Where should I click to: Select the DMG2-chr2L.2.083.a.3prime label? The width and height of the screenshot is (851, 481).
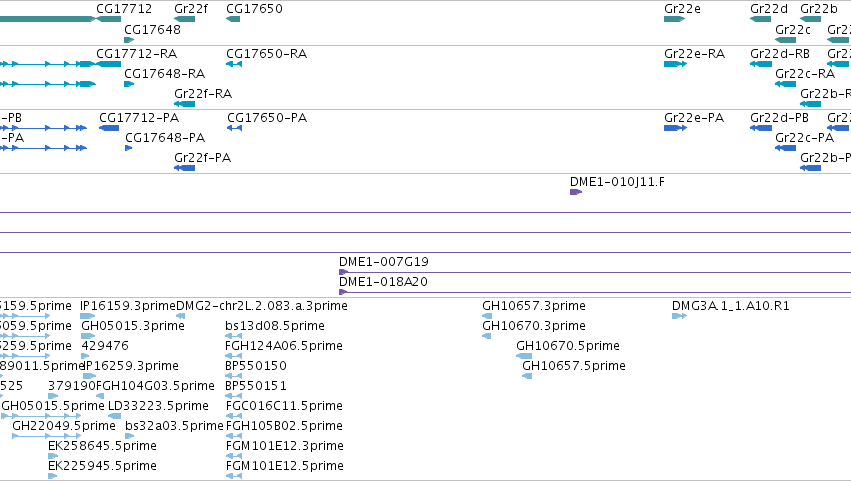[262, 306]
